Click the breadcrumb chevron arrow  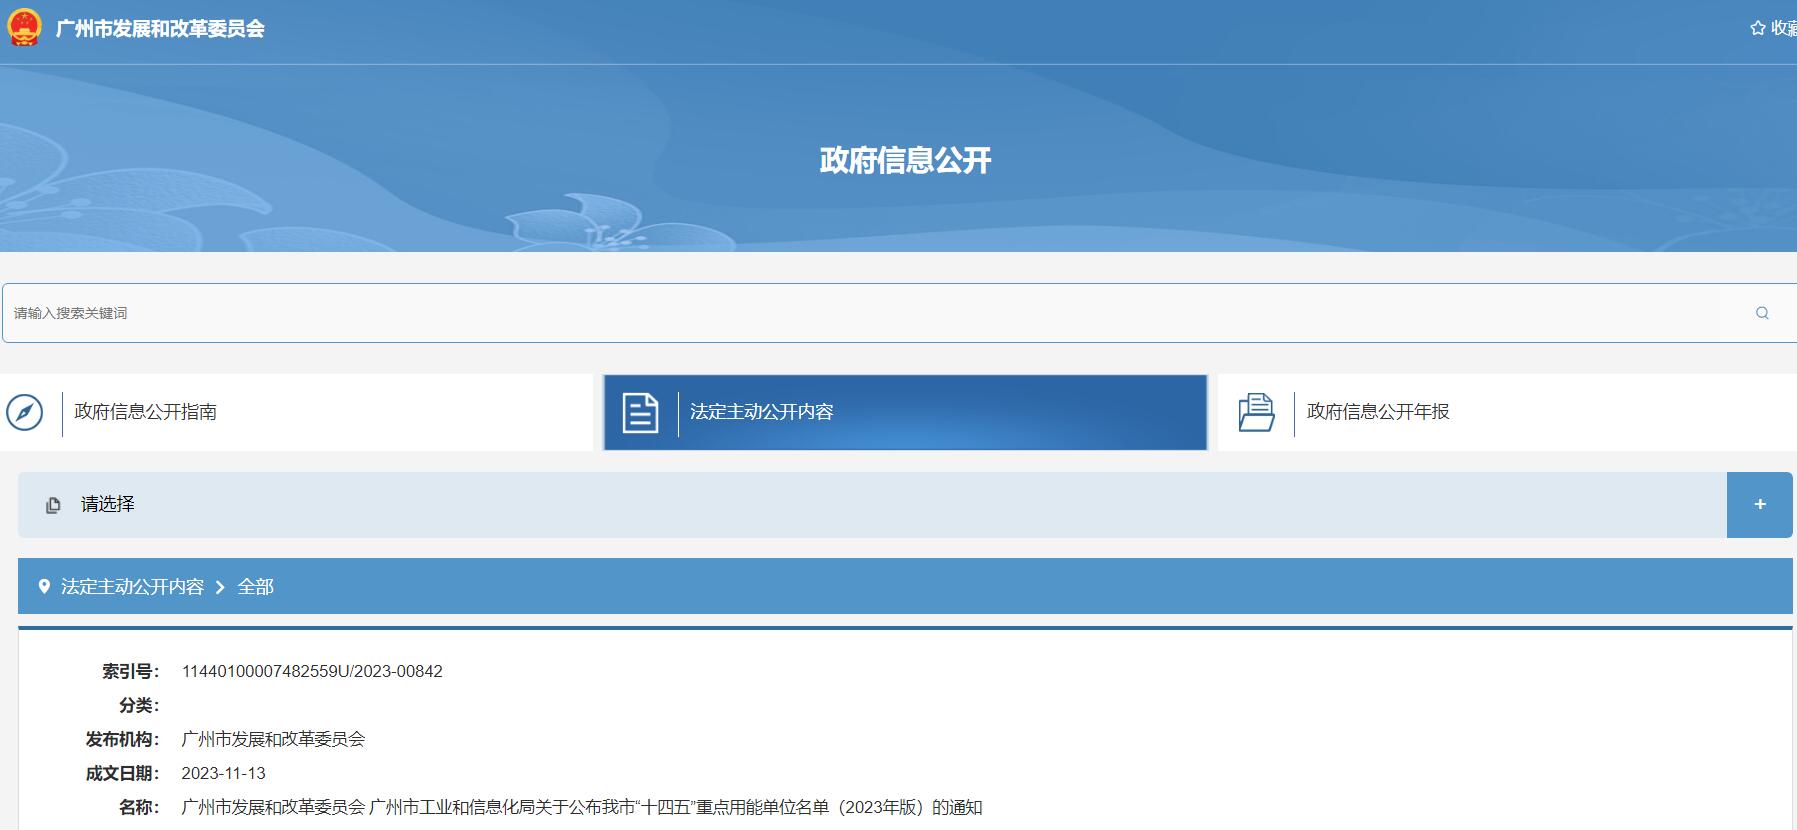click(x=220, y=587)
